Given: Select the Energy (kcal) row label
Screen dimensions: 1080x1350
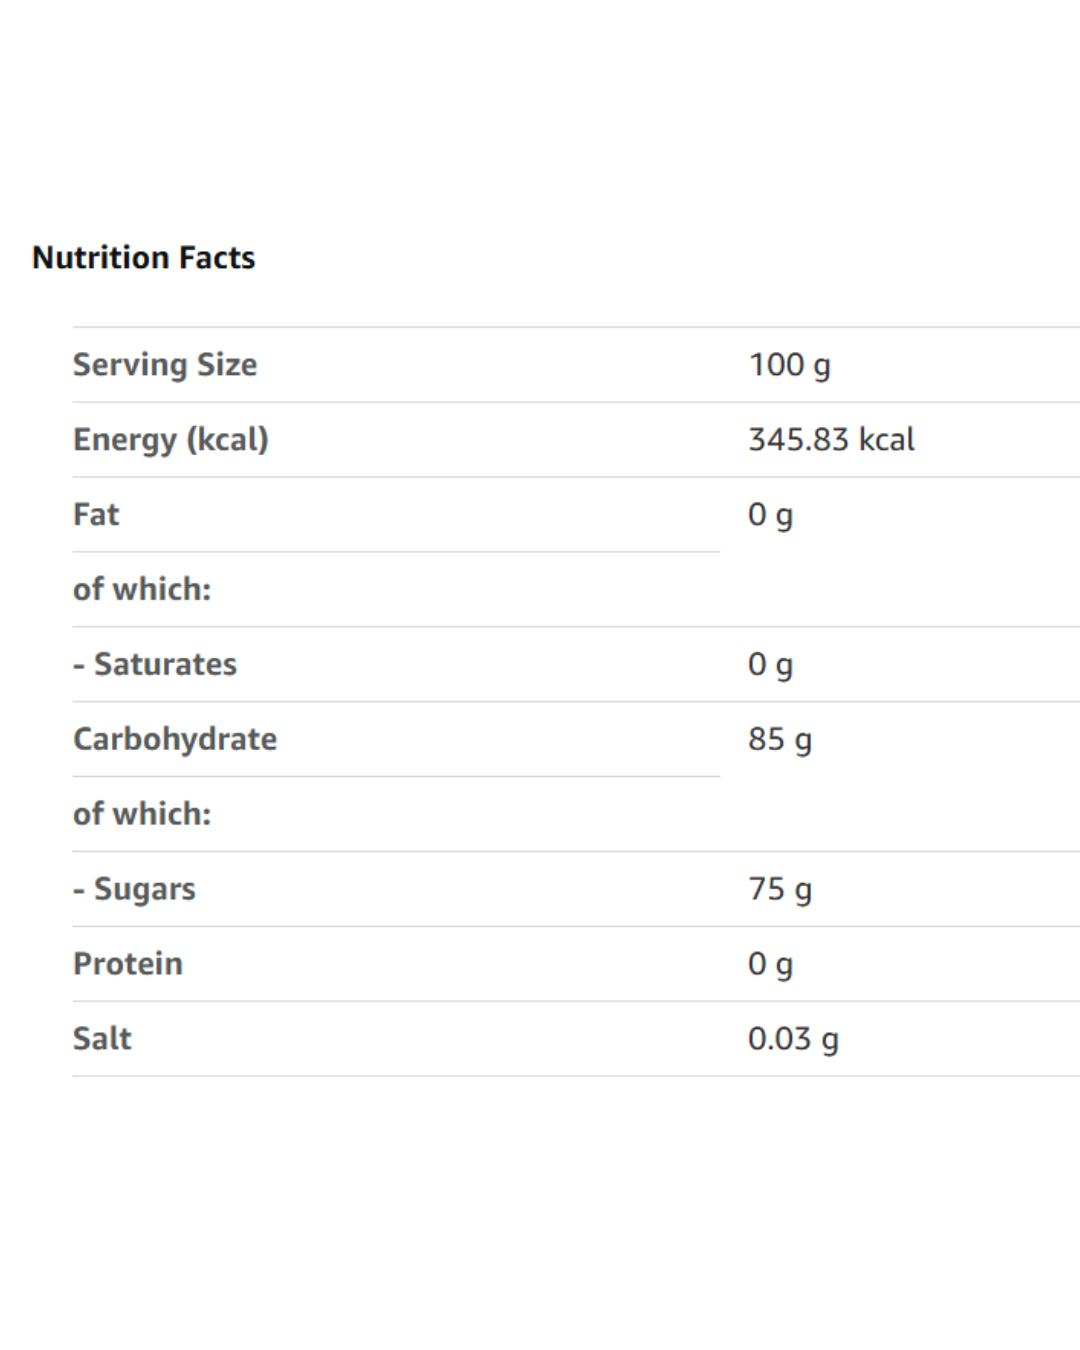Looking at the screenshot, I should 171,440.
